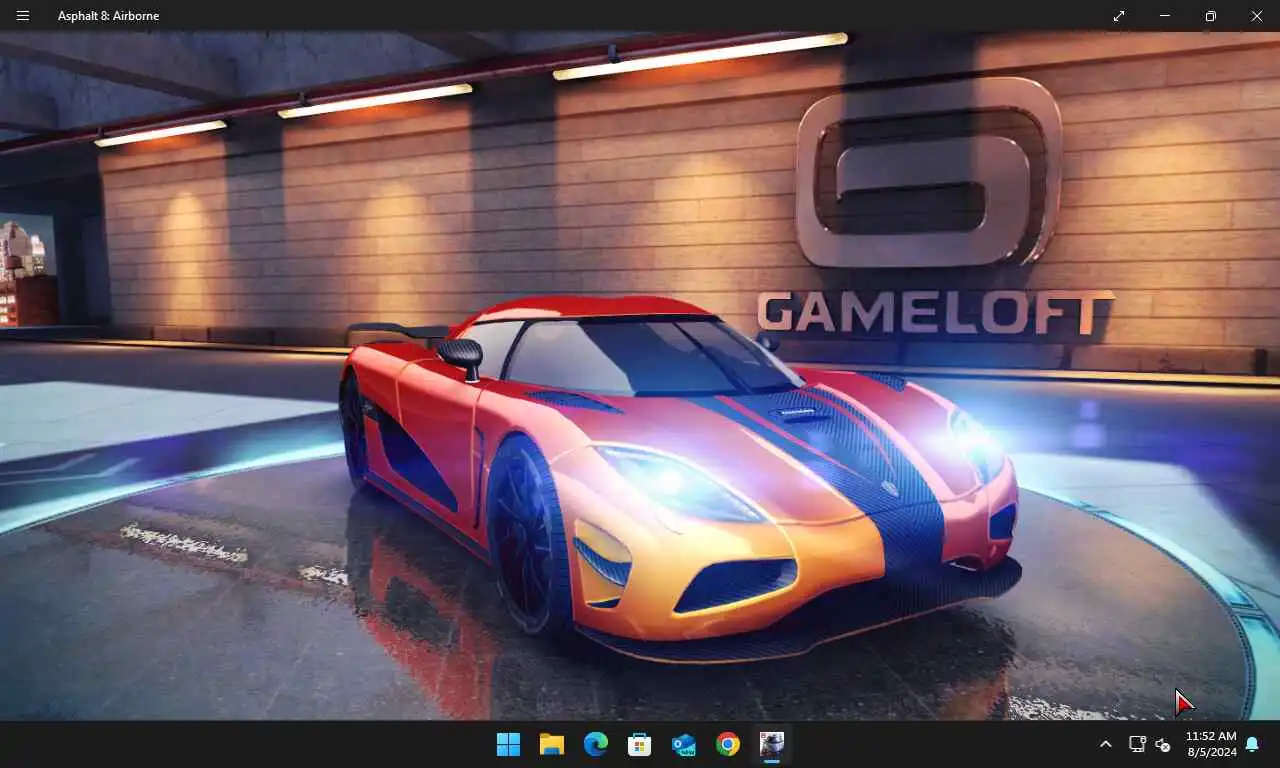Open the muted volume icon in tray
Viewport: 1280px width, 768px height.
click(x=1163, y=744)
